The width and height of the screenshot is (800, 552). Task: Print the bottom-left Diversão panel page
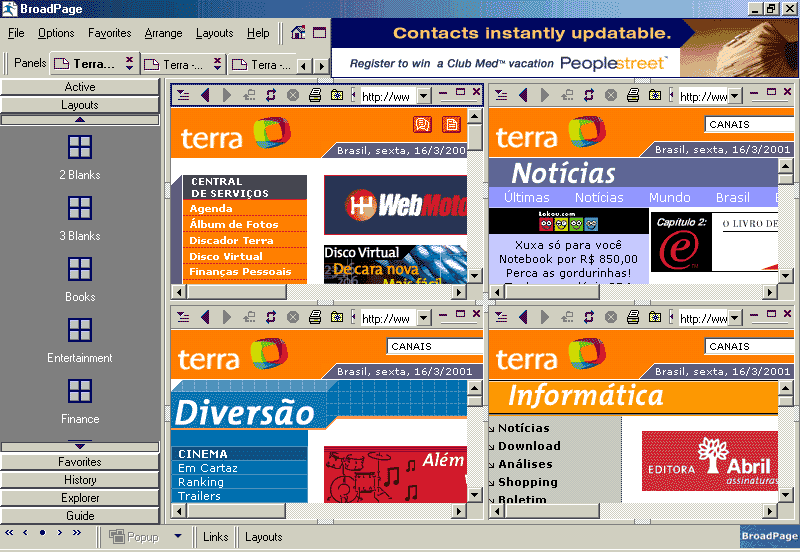pos(315,317)
